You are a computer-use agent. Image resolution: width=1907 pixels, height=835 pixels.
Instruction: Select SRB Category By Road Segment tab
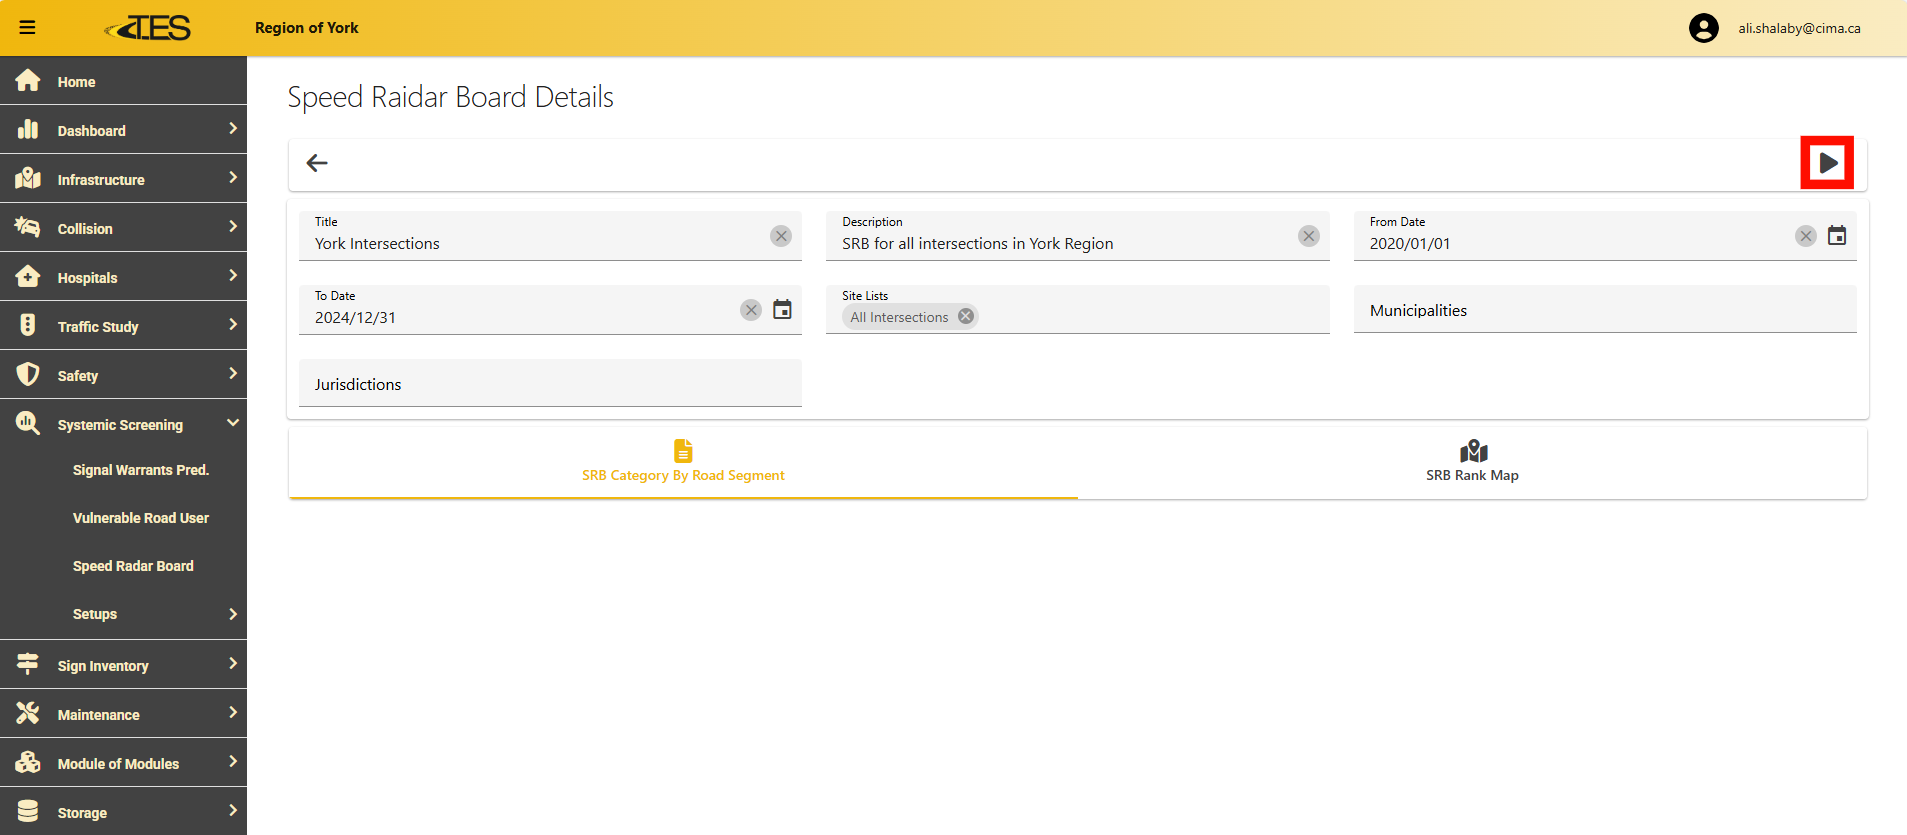click(x=683, y=463)
